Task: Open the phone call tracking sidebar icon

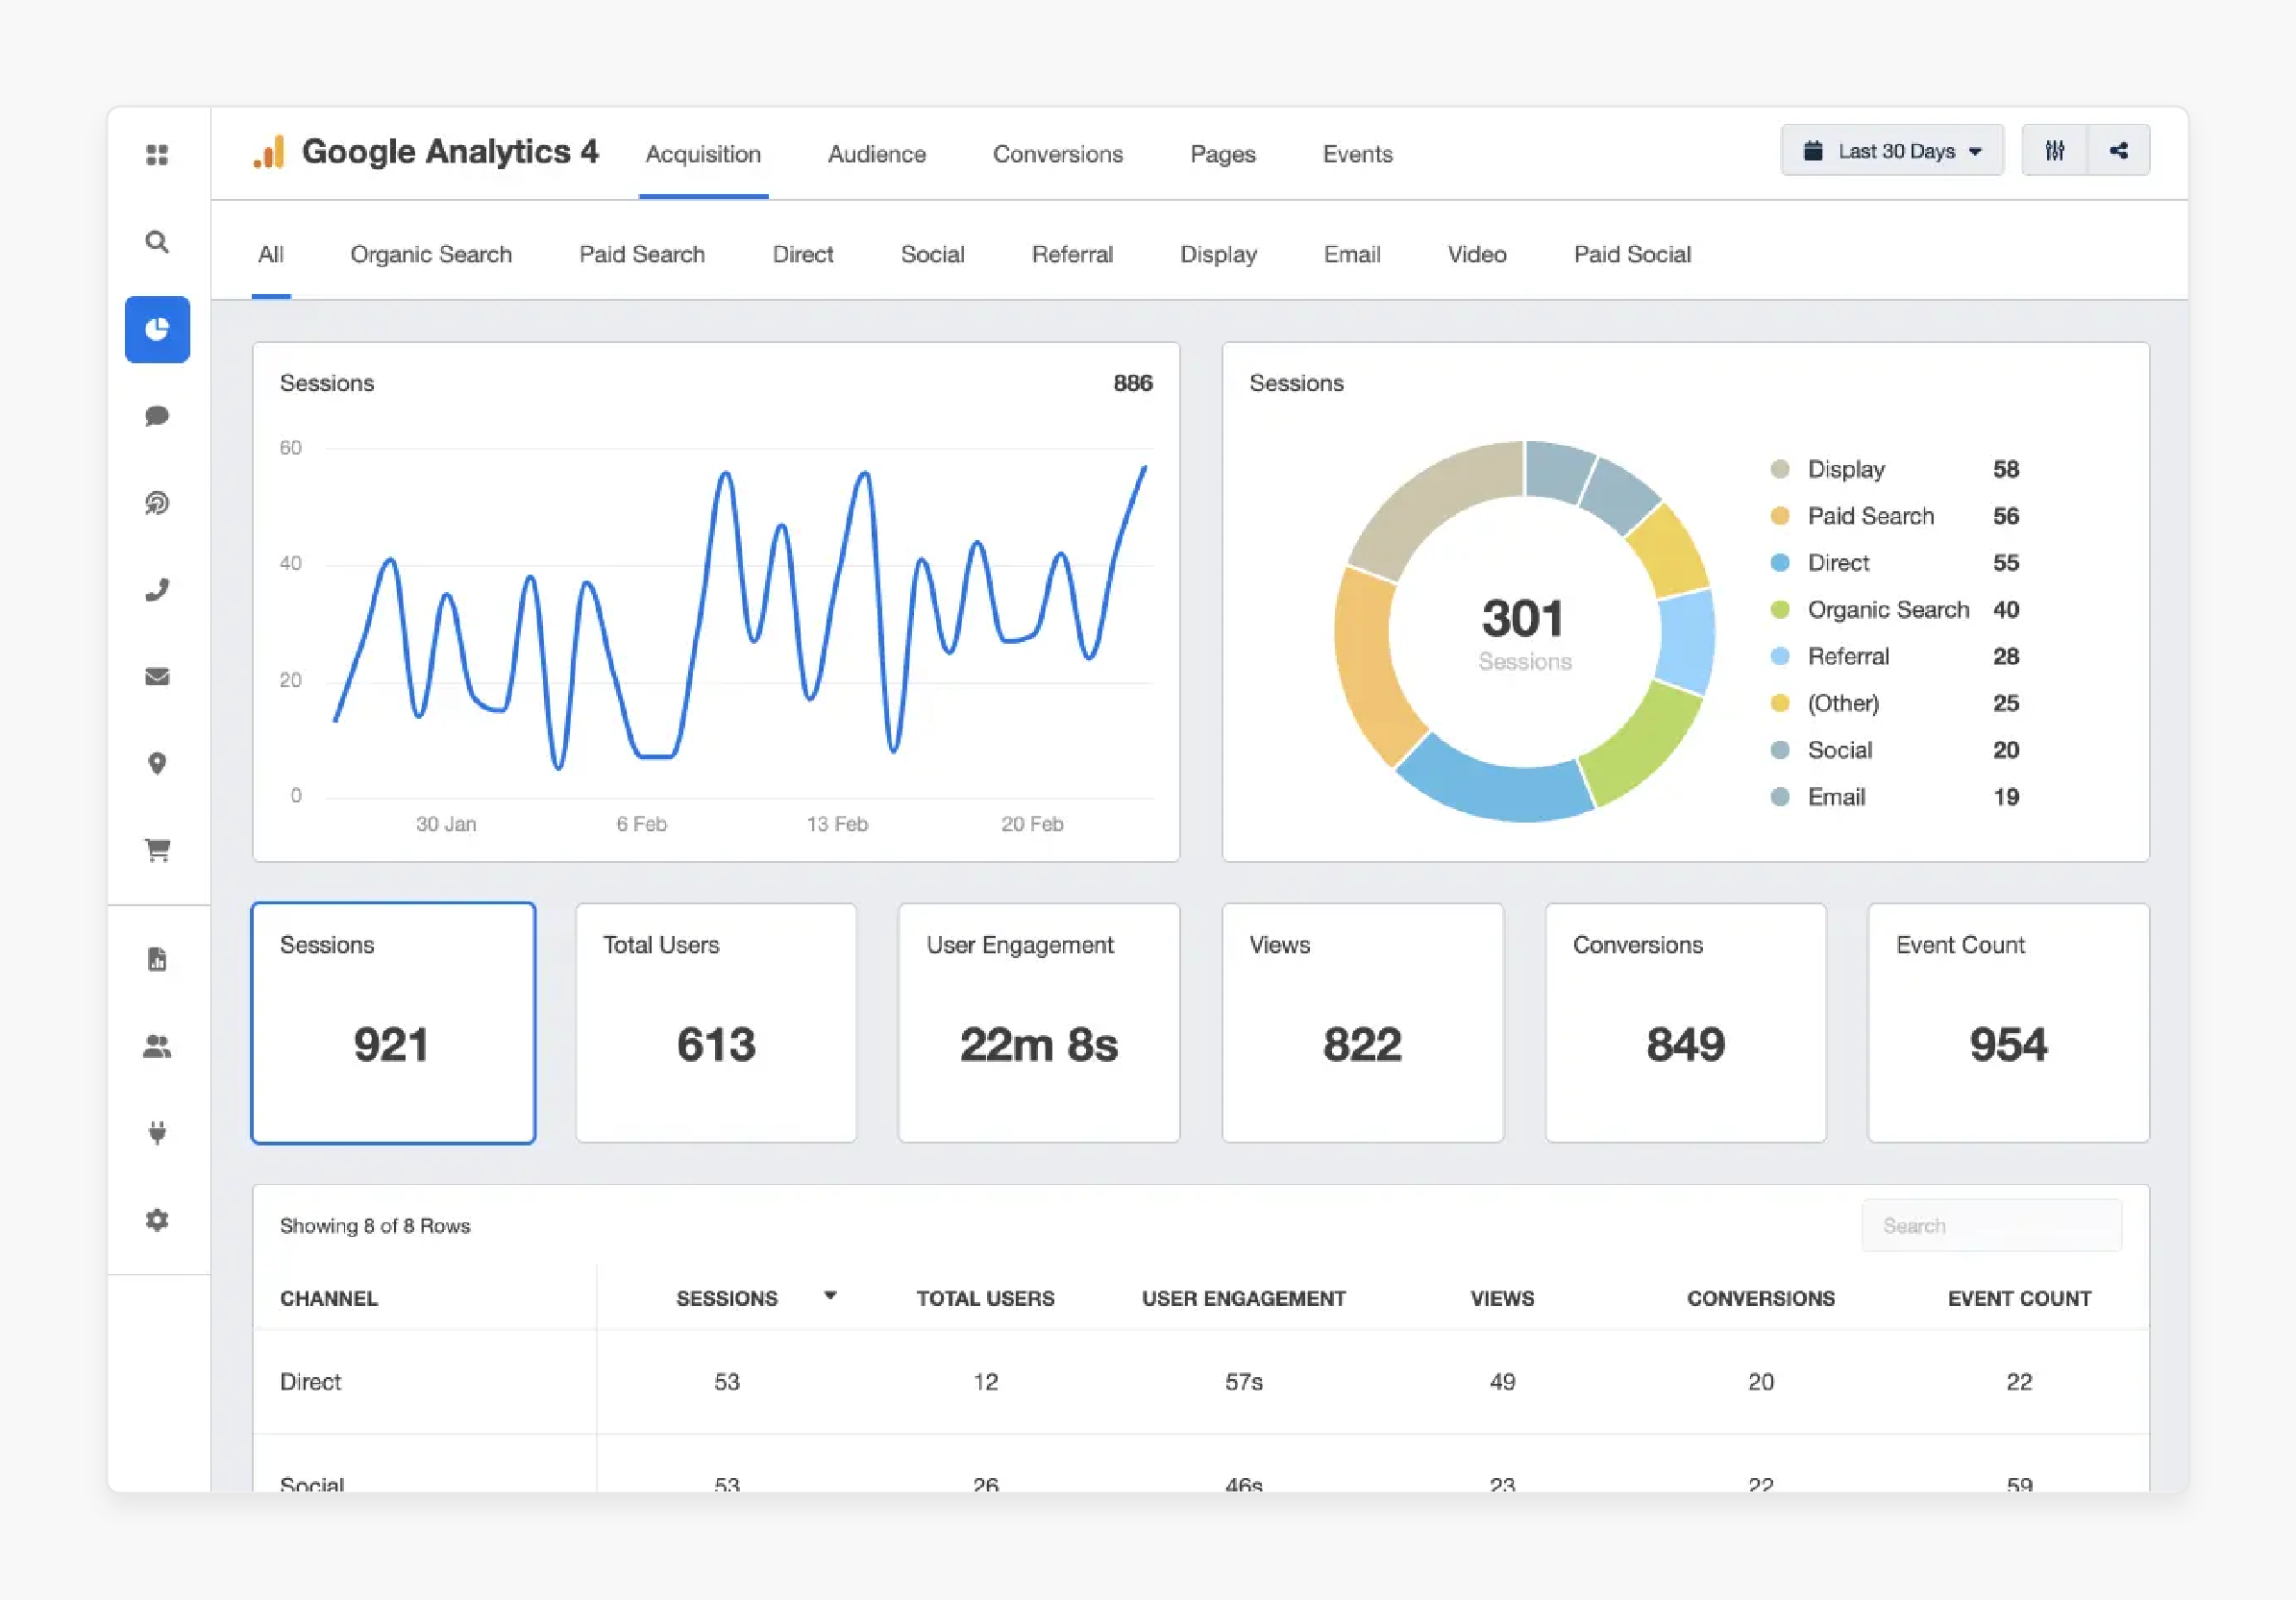Action: (157, 590)
